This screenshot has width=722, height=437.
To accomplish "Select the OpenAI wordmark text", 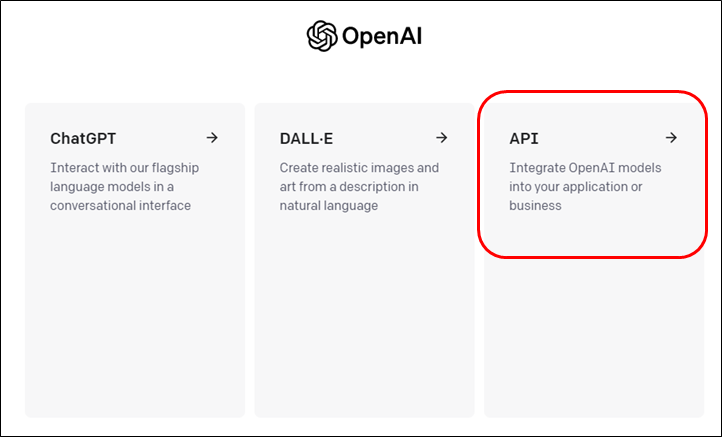I will click(382, 36).
